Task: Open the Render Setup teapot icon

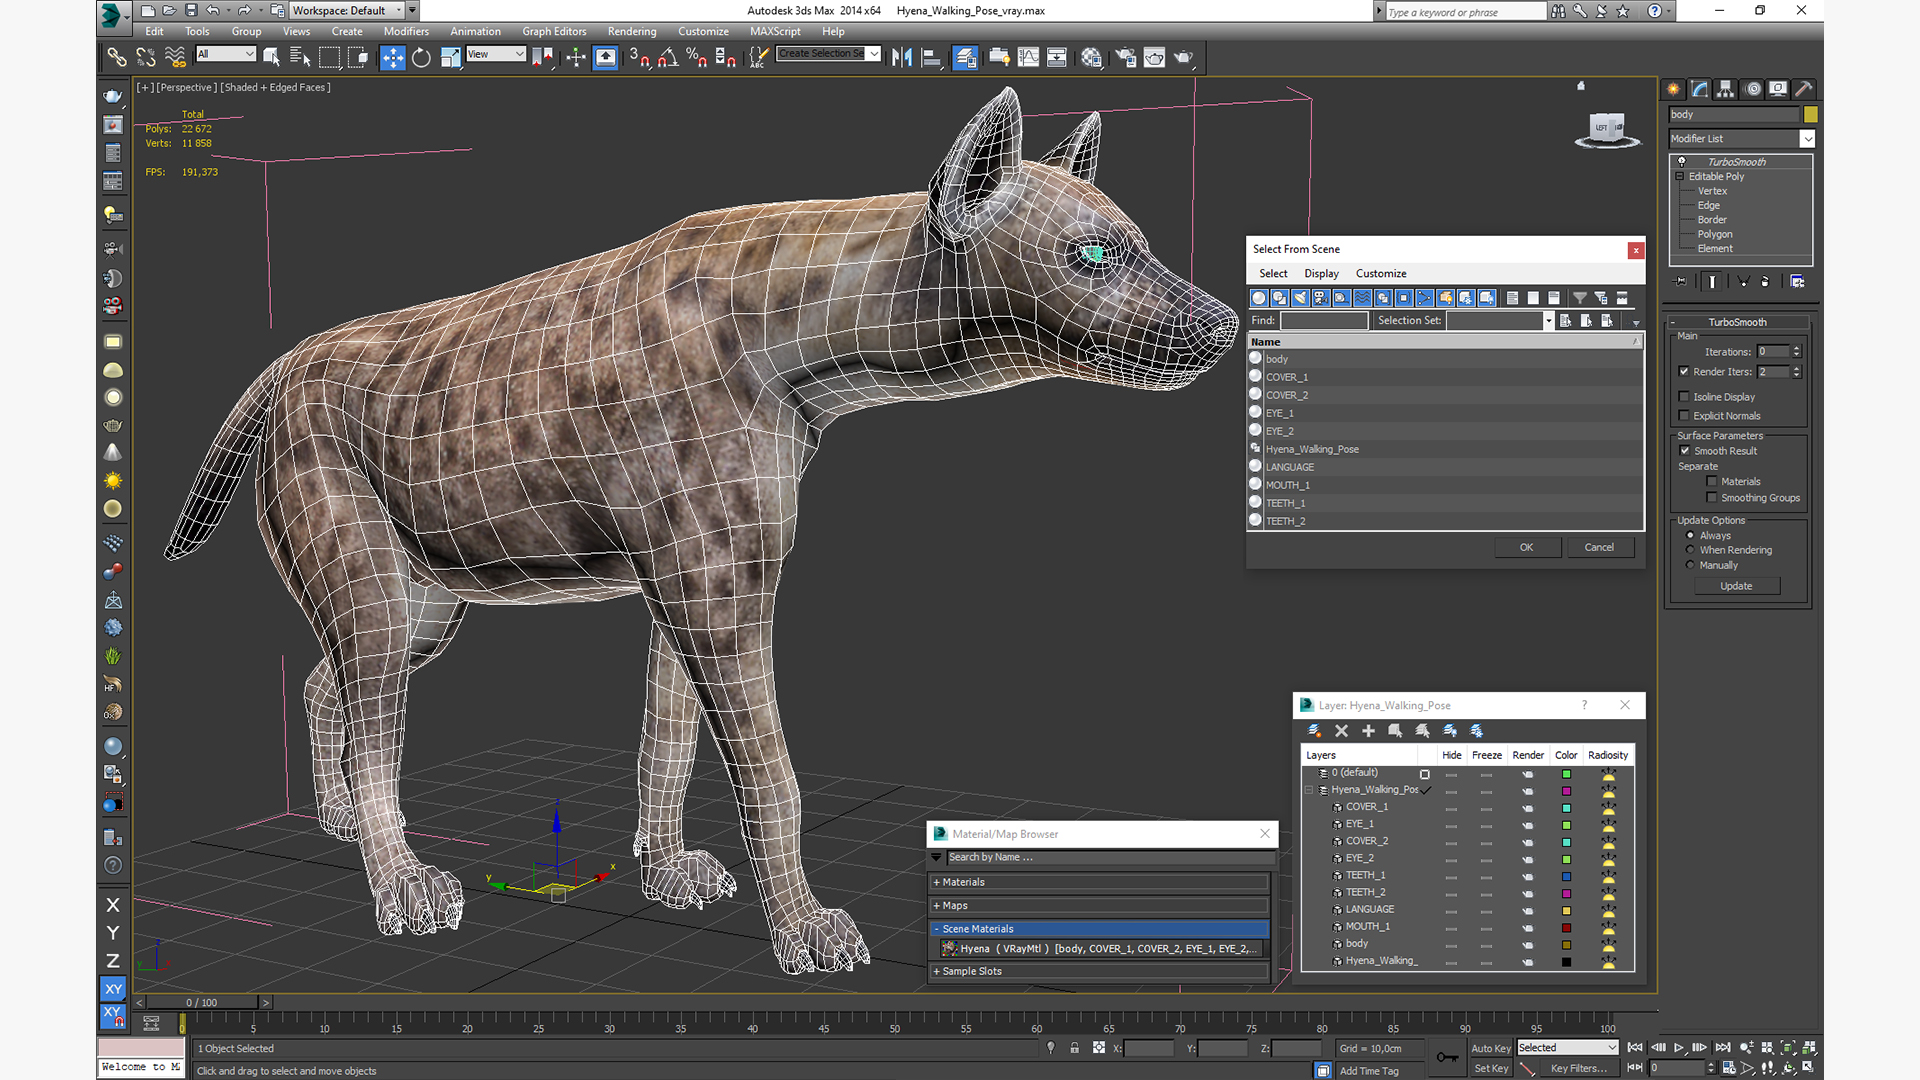Action: coord(1125,57)
